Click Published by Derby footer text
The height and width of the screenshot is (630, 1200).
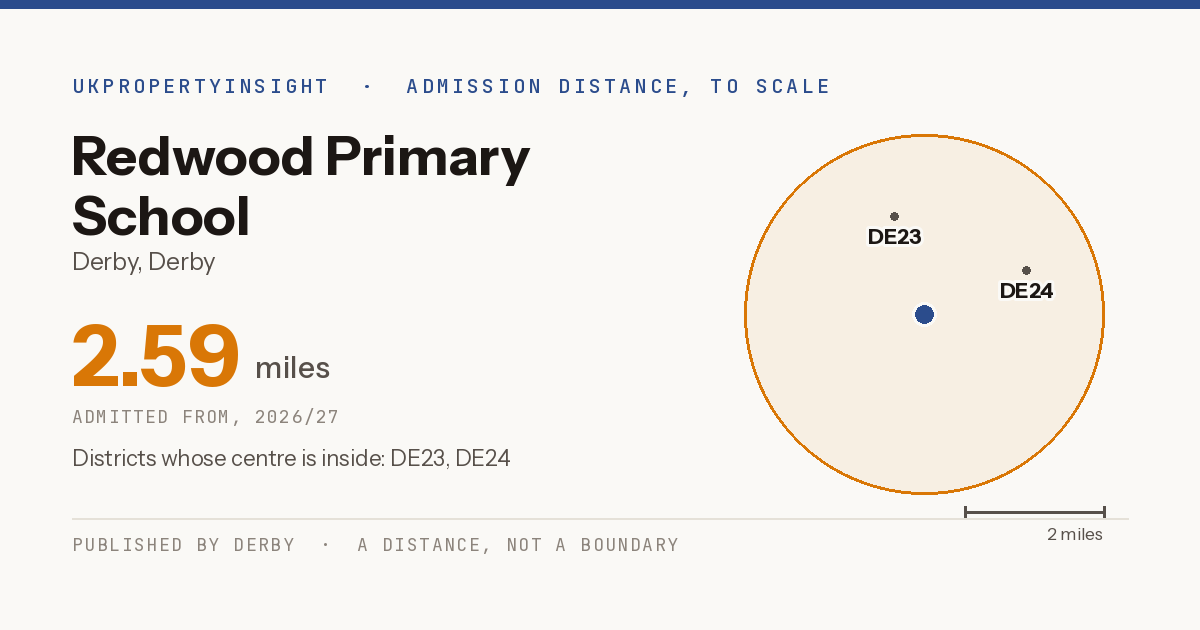pos(184,545)
